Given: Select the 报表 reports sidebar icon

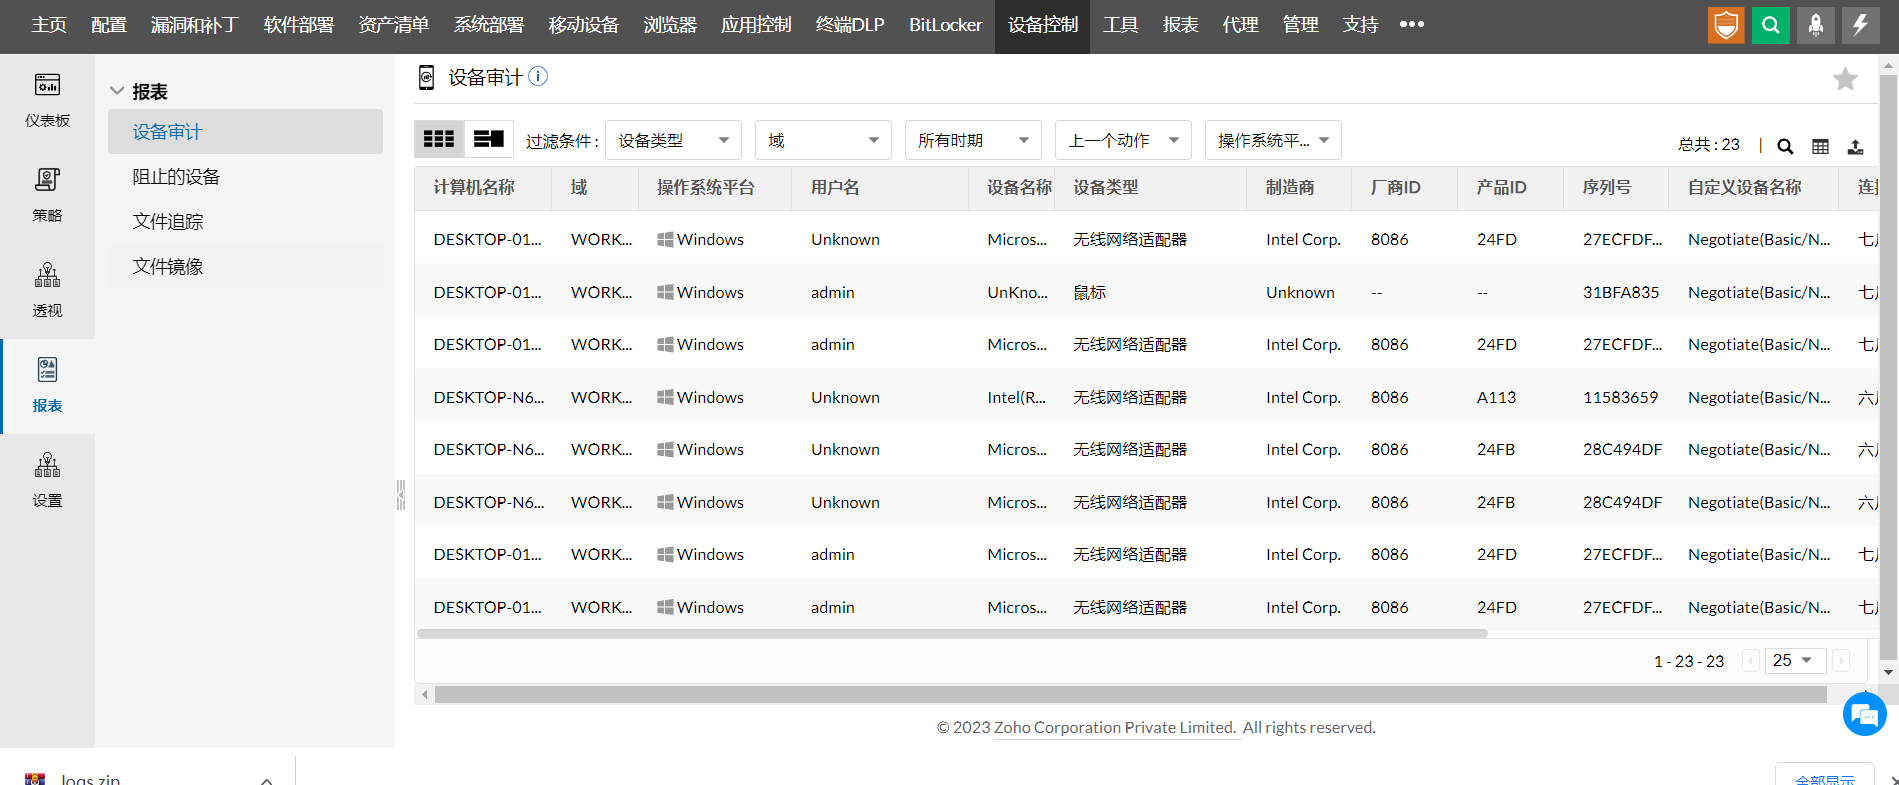Looking at the screenshot, I should point(47,385).
